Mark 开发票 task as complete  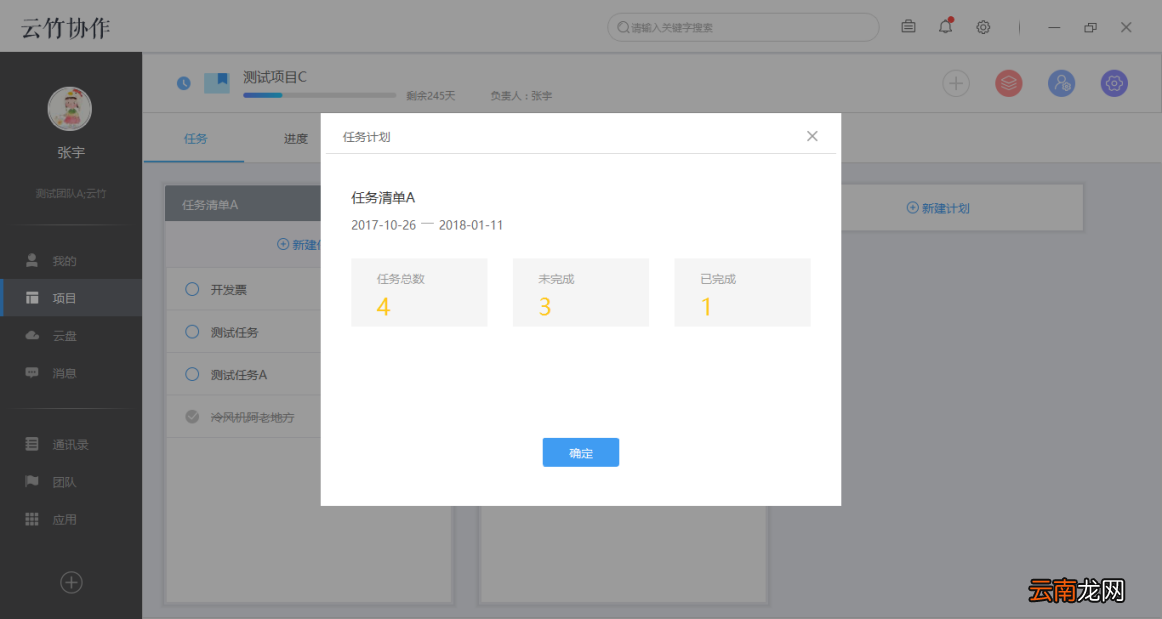coord(192,289)
